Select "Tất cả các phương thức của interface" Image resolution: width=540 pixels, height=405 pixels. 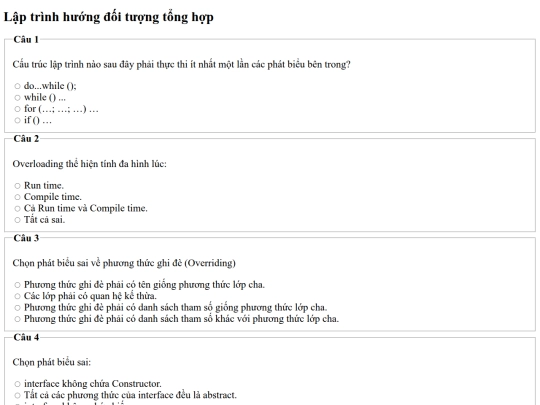pyautogui.click(x=18, y=395)
